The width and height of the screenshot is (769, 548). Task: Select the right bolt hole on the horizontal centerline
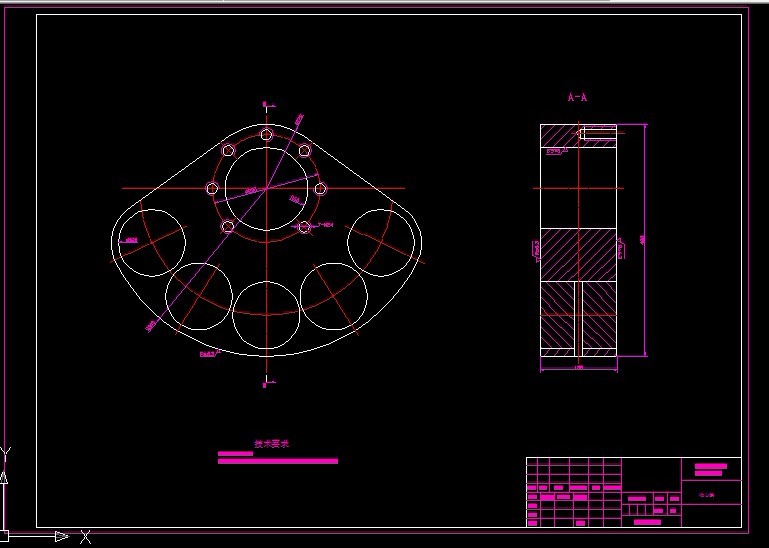(320, 188)
